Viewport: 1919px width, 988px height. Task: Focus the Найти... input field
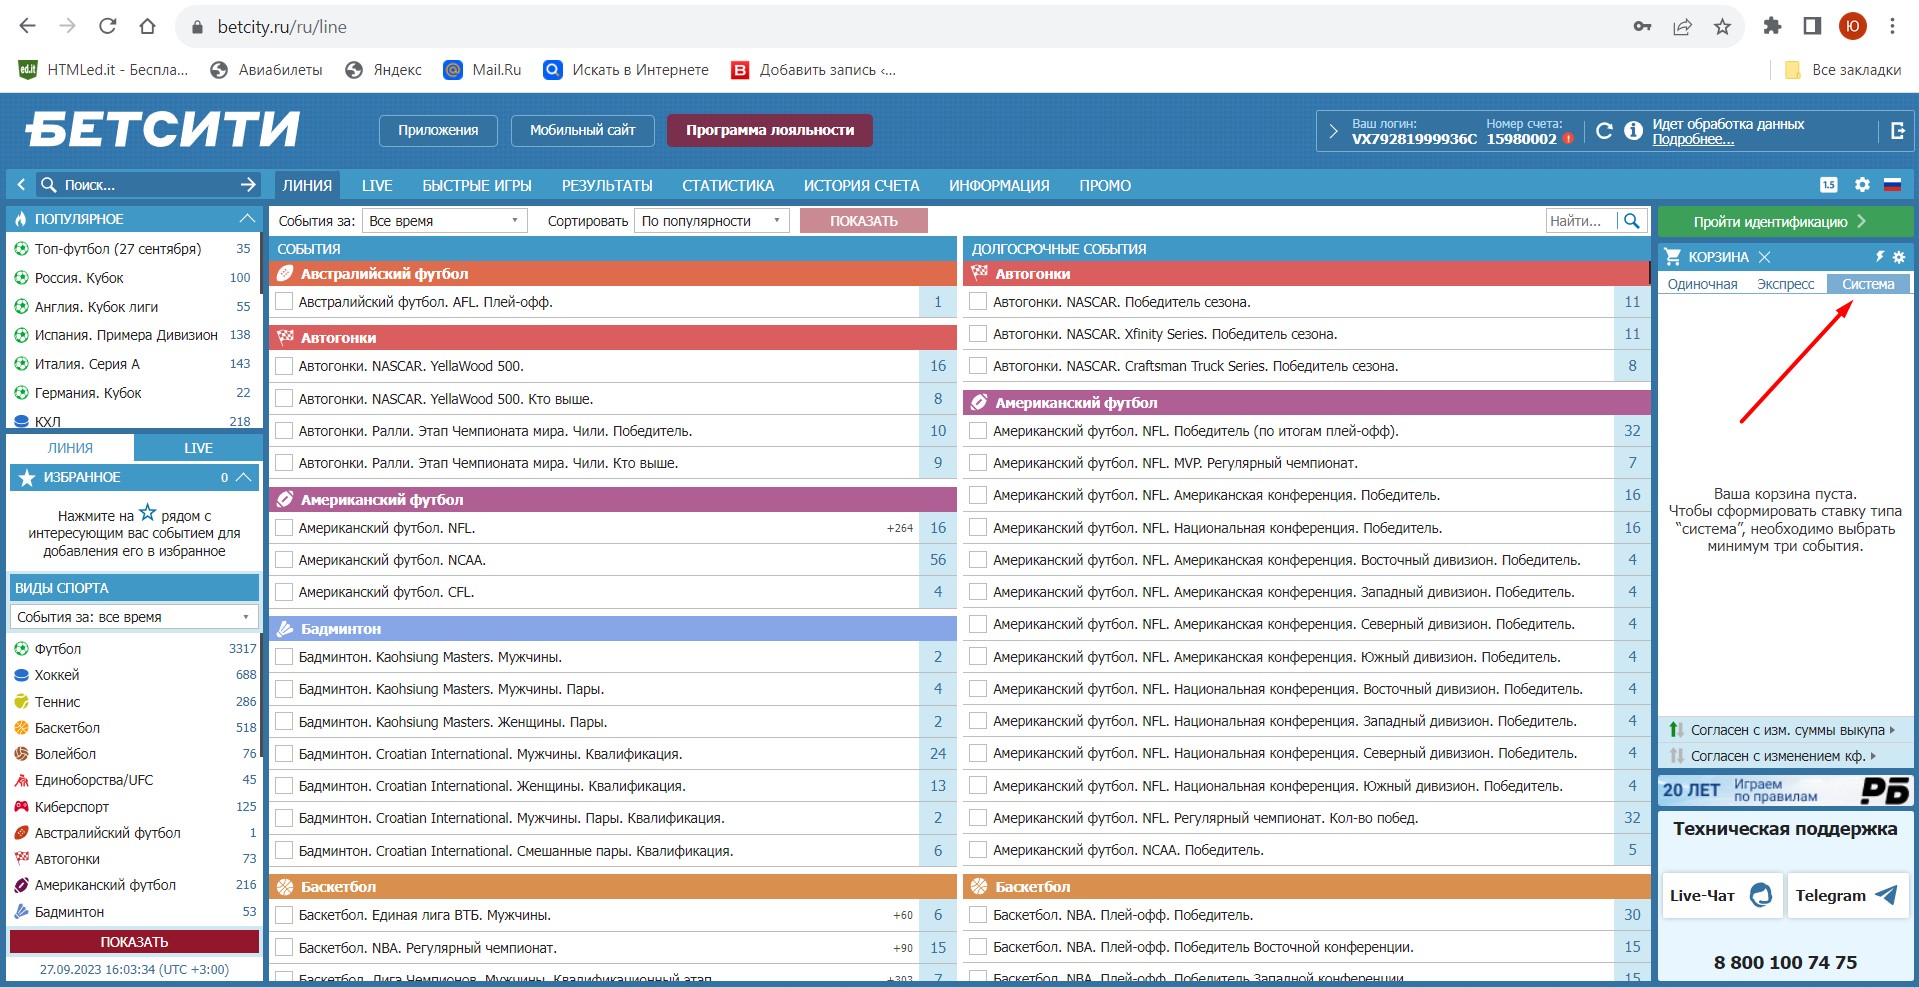[1581, 221]
